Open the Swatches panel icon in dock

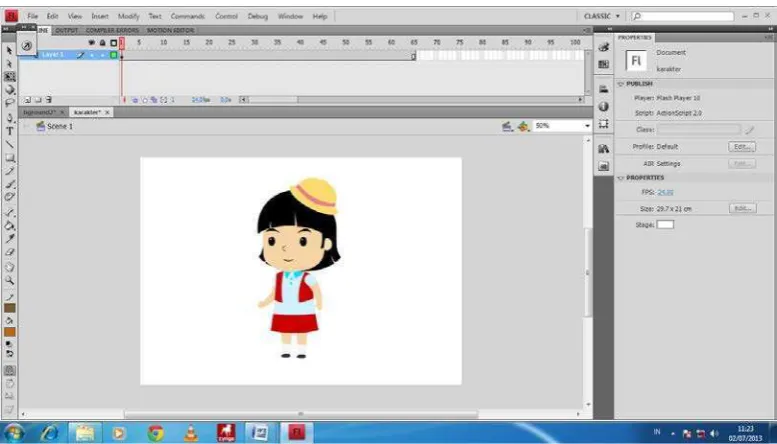[604, 64]
